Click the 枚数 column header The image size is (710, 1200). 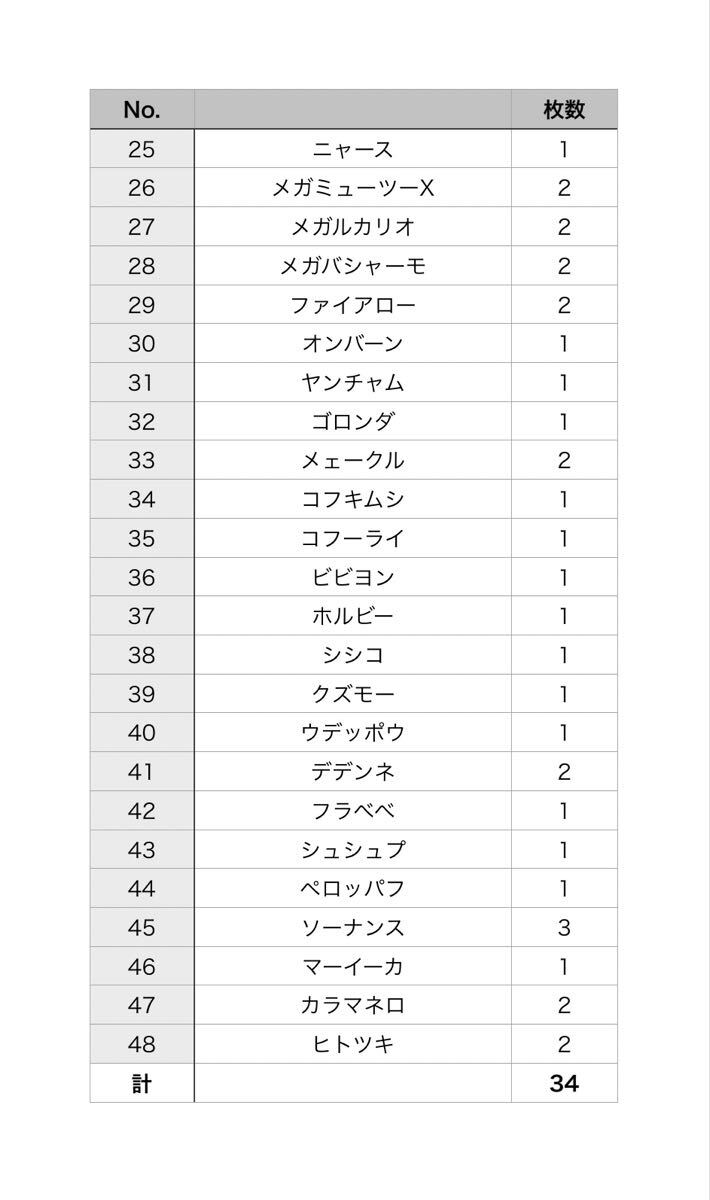564,109
